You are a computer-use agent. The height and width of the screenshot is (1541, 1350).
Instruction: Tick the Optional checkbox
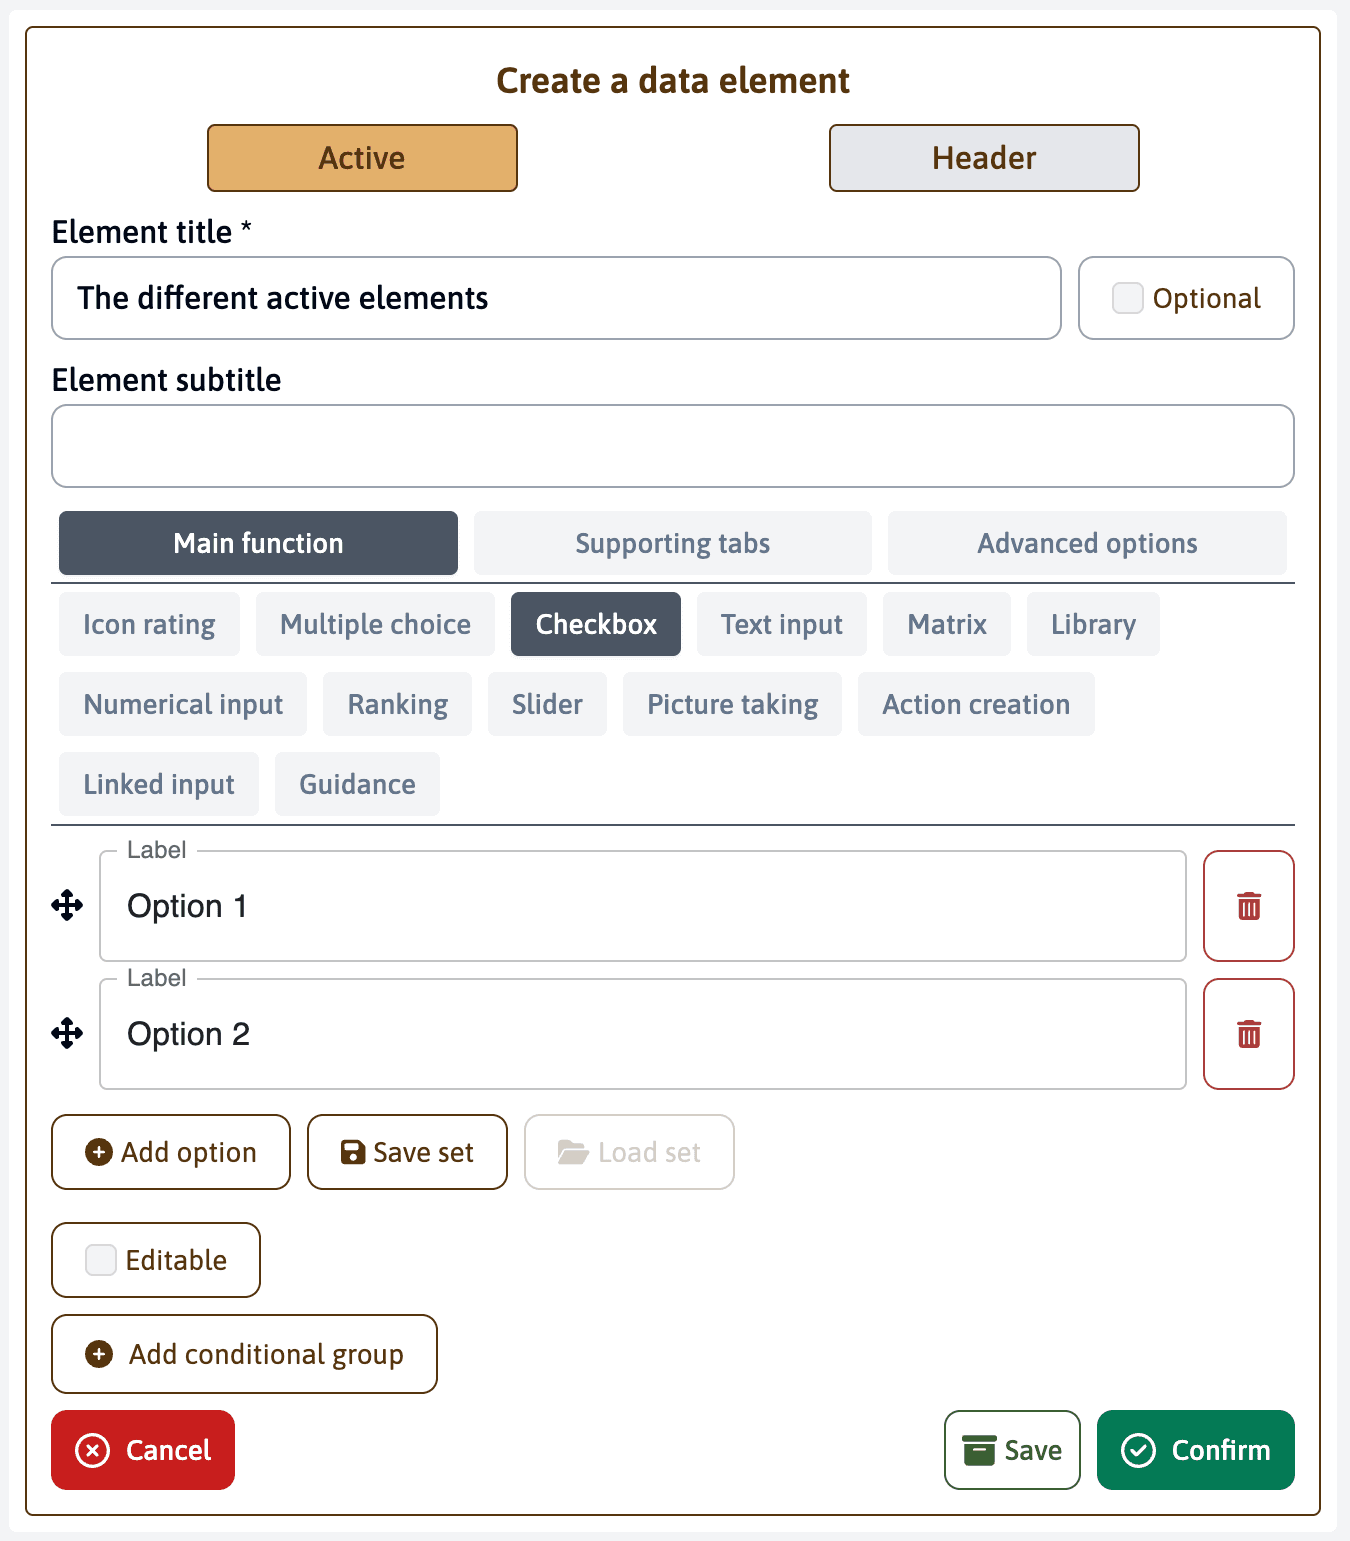pos(1127,298)
